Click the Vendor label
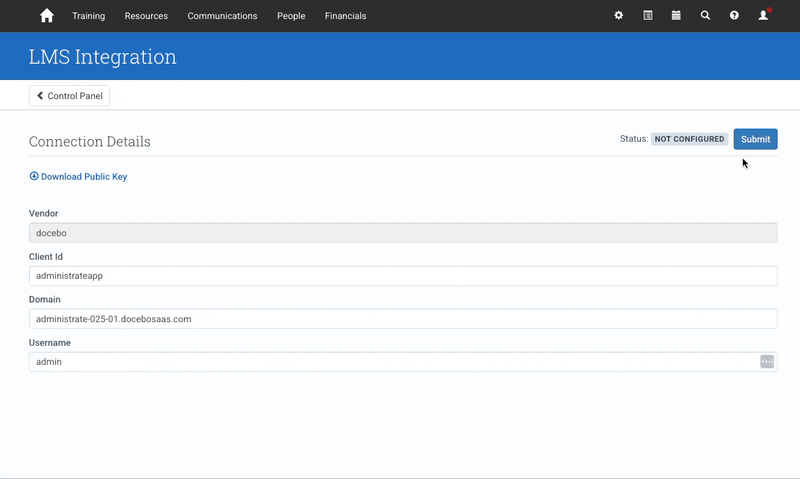800x479 pixels. coord(43,213)
